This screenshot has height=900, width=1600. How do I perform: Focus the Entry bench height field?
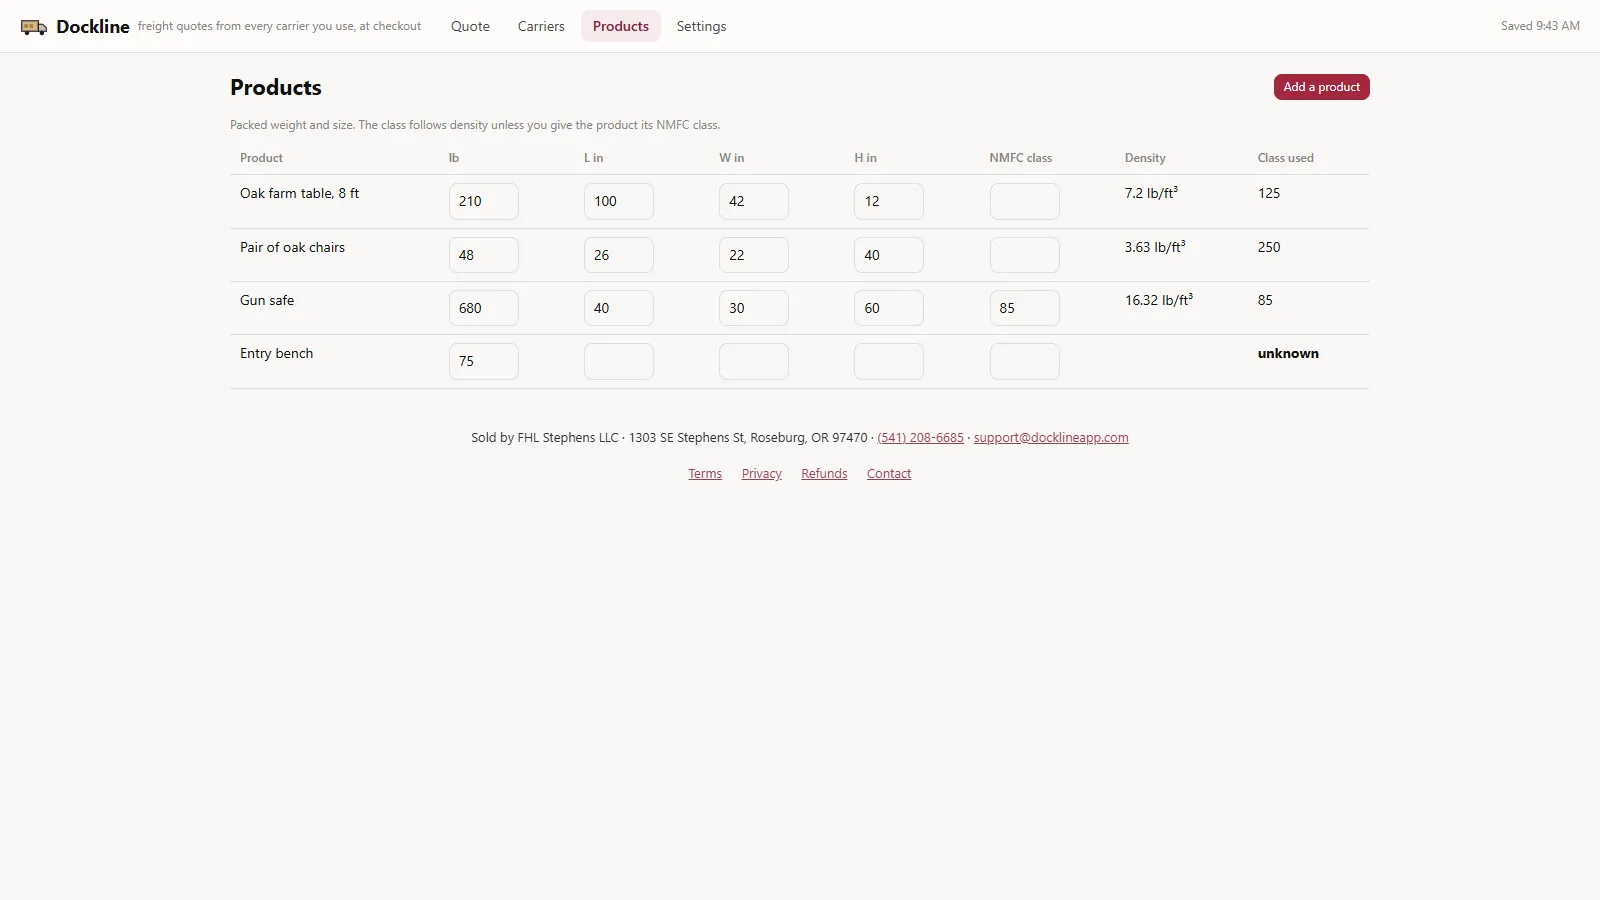coord(889,361)
